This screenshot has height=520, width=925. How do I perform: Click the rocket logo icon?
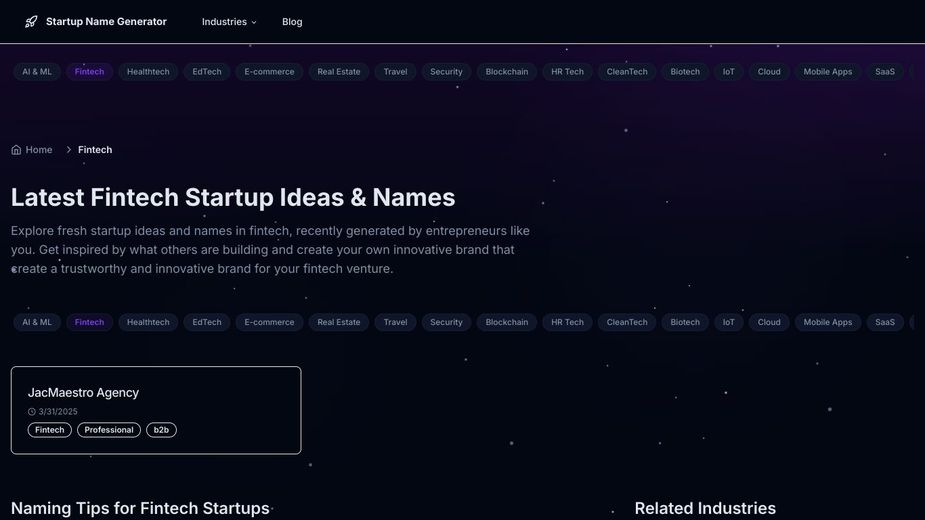(31, 22)
